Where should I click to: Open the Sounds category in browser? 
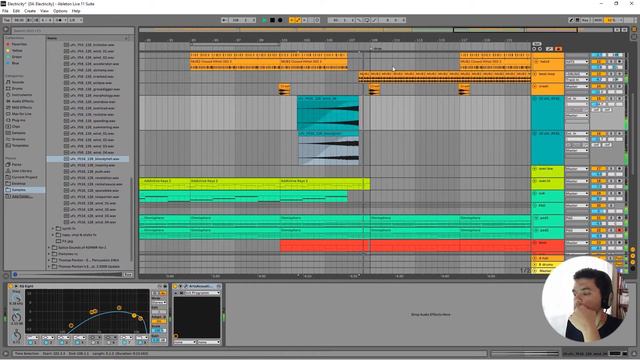(18, 82)
